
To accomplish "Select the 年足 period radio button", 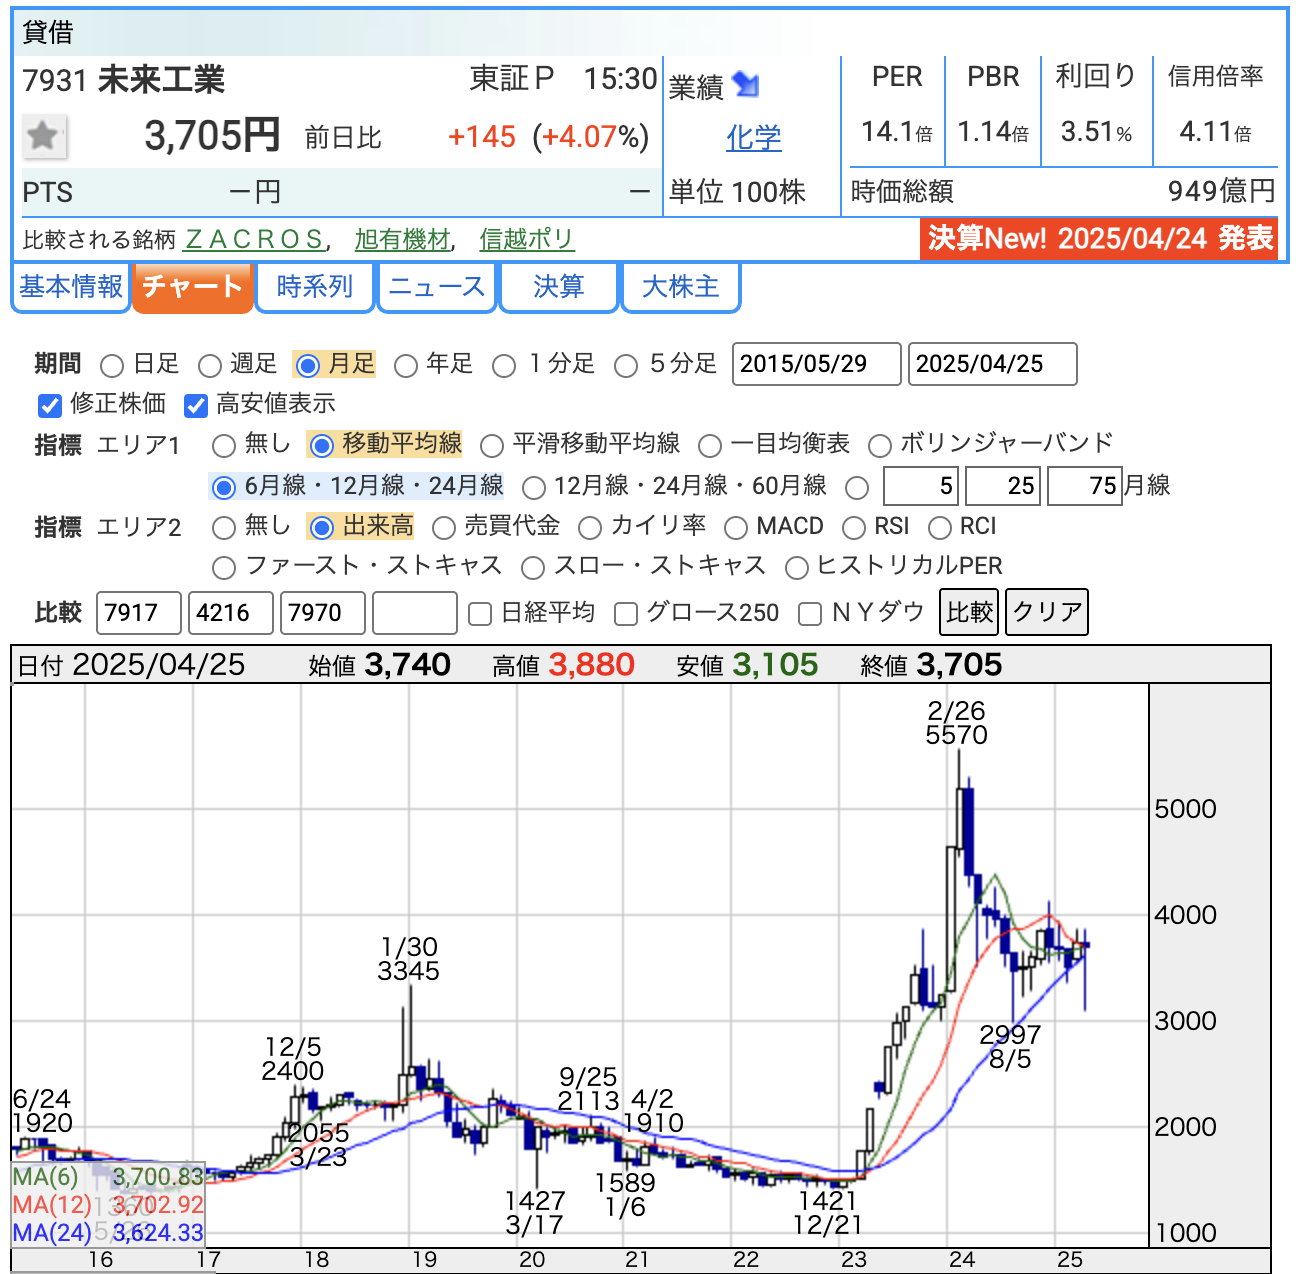I will click(x=406, y=366).
